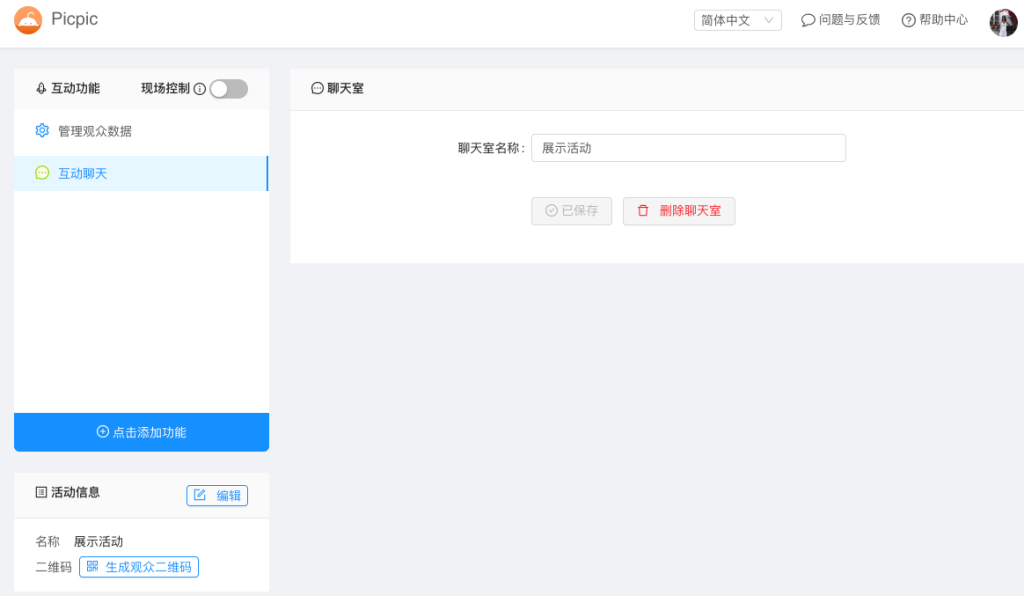Click the 互动功能 heading text
Image resolution: width=1024 pixels, height=596 pixels.
76,88
